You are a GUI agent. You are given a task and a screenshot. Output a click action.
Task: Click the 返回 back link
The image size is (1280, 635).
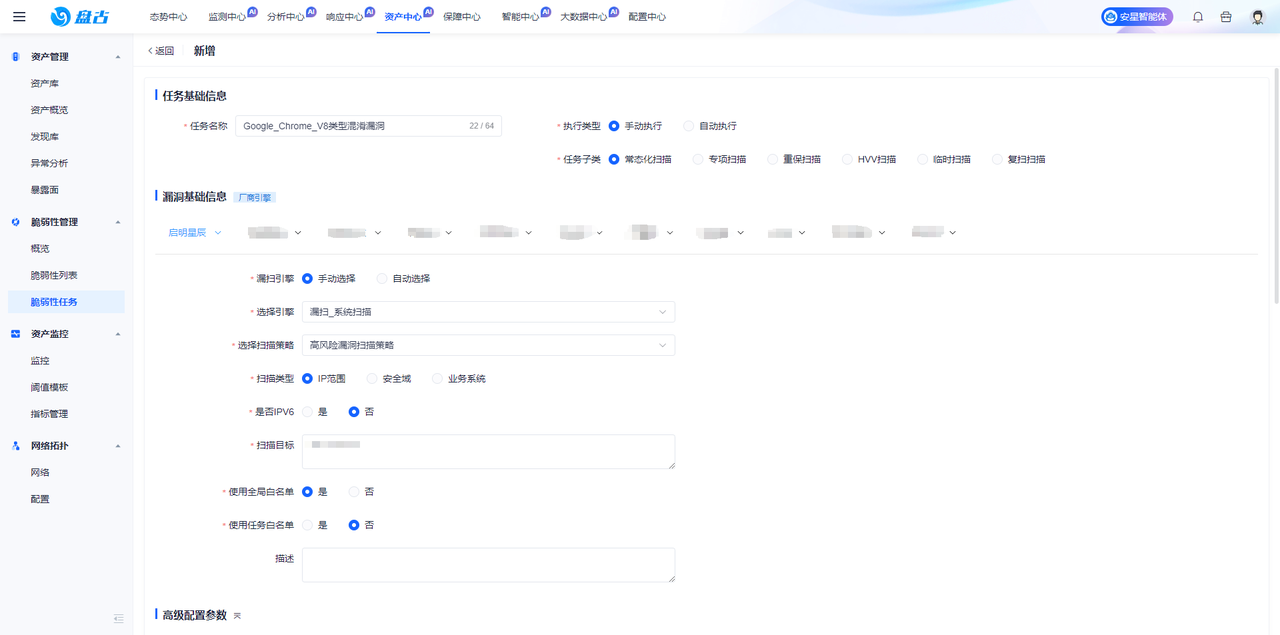pyautogui.click(x=161, y=48)
